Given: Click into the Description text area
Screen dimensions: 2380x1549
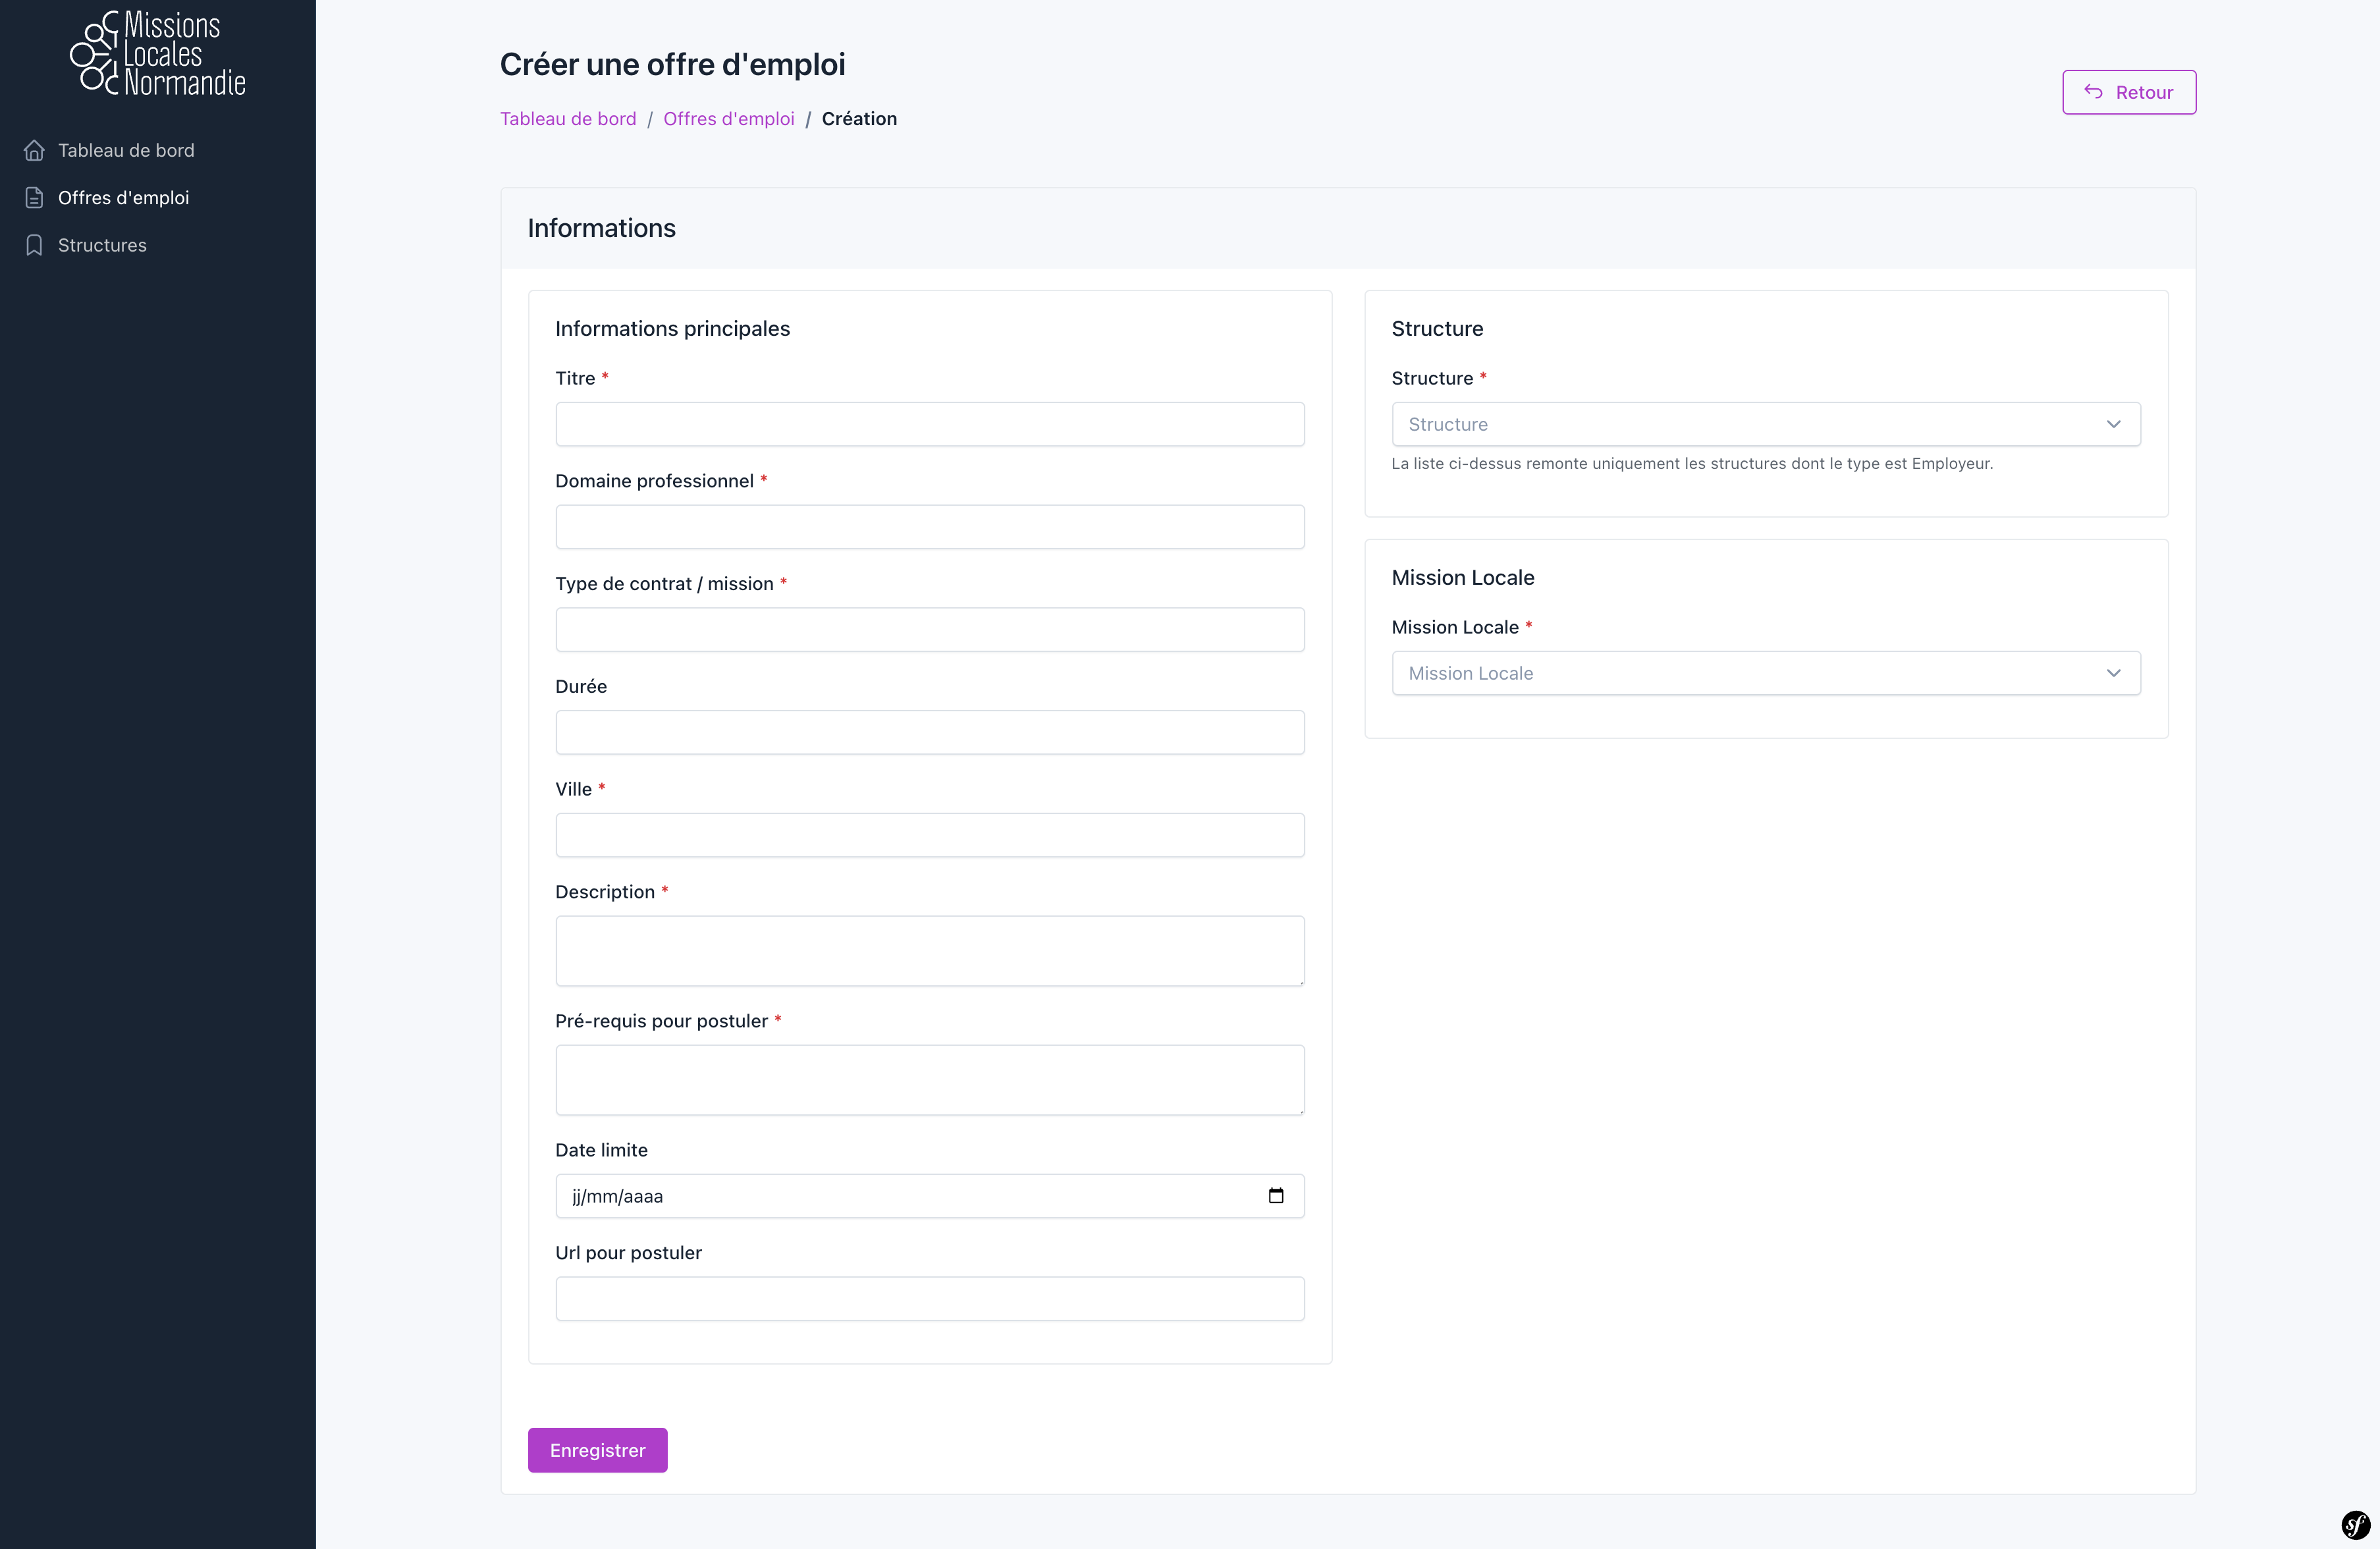Looking at the screenshot, I should pos(929,950).
